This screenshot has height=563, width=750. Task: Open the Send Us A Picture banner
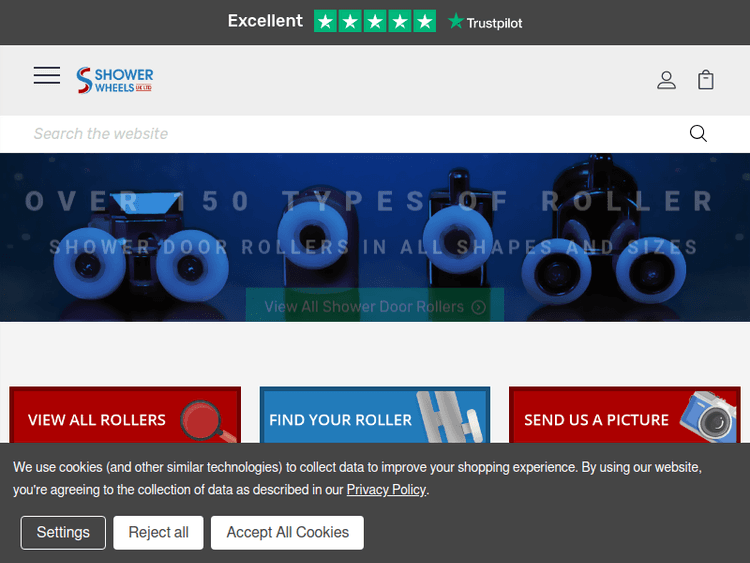point(596,419)
